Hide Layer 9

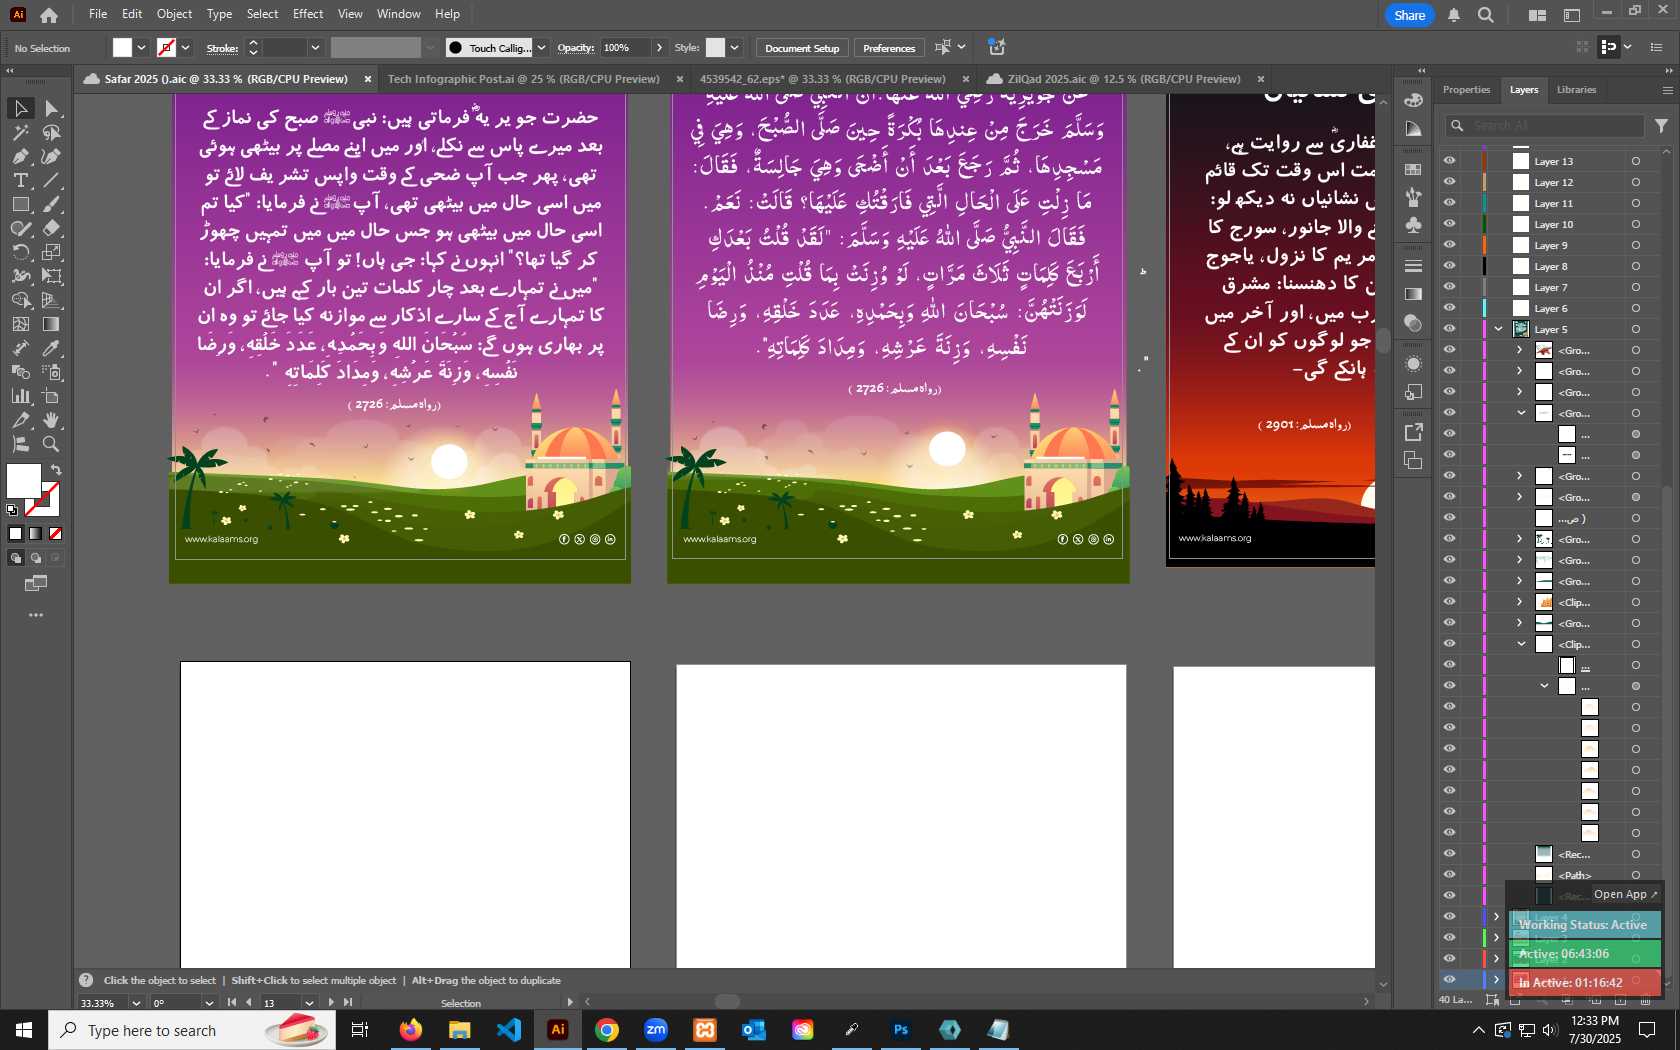pyautogui.click(x=1449, y=245)
